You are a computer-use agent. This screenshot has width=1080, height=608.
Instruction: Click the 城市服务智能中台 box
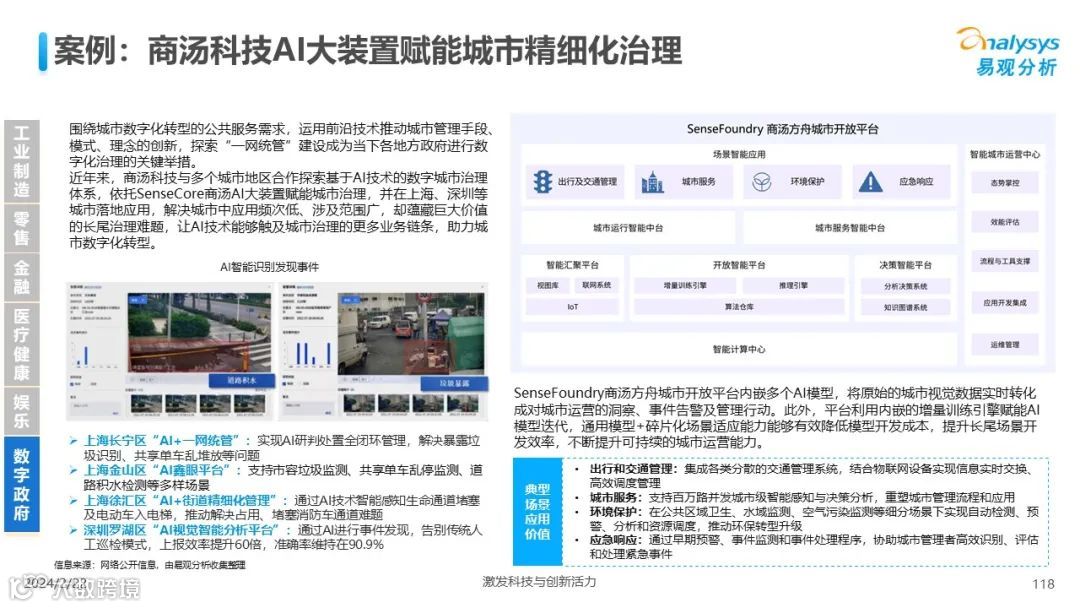(850, 228)
